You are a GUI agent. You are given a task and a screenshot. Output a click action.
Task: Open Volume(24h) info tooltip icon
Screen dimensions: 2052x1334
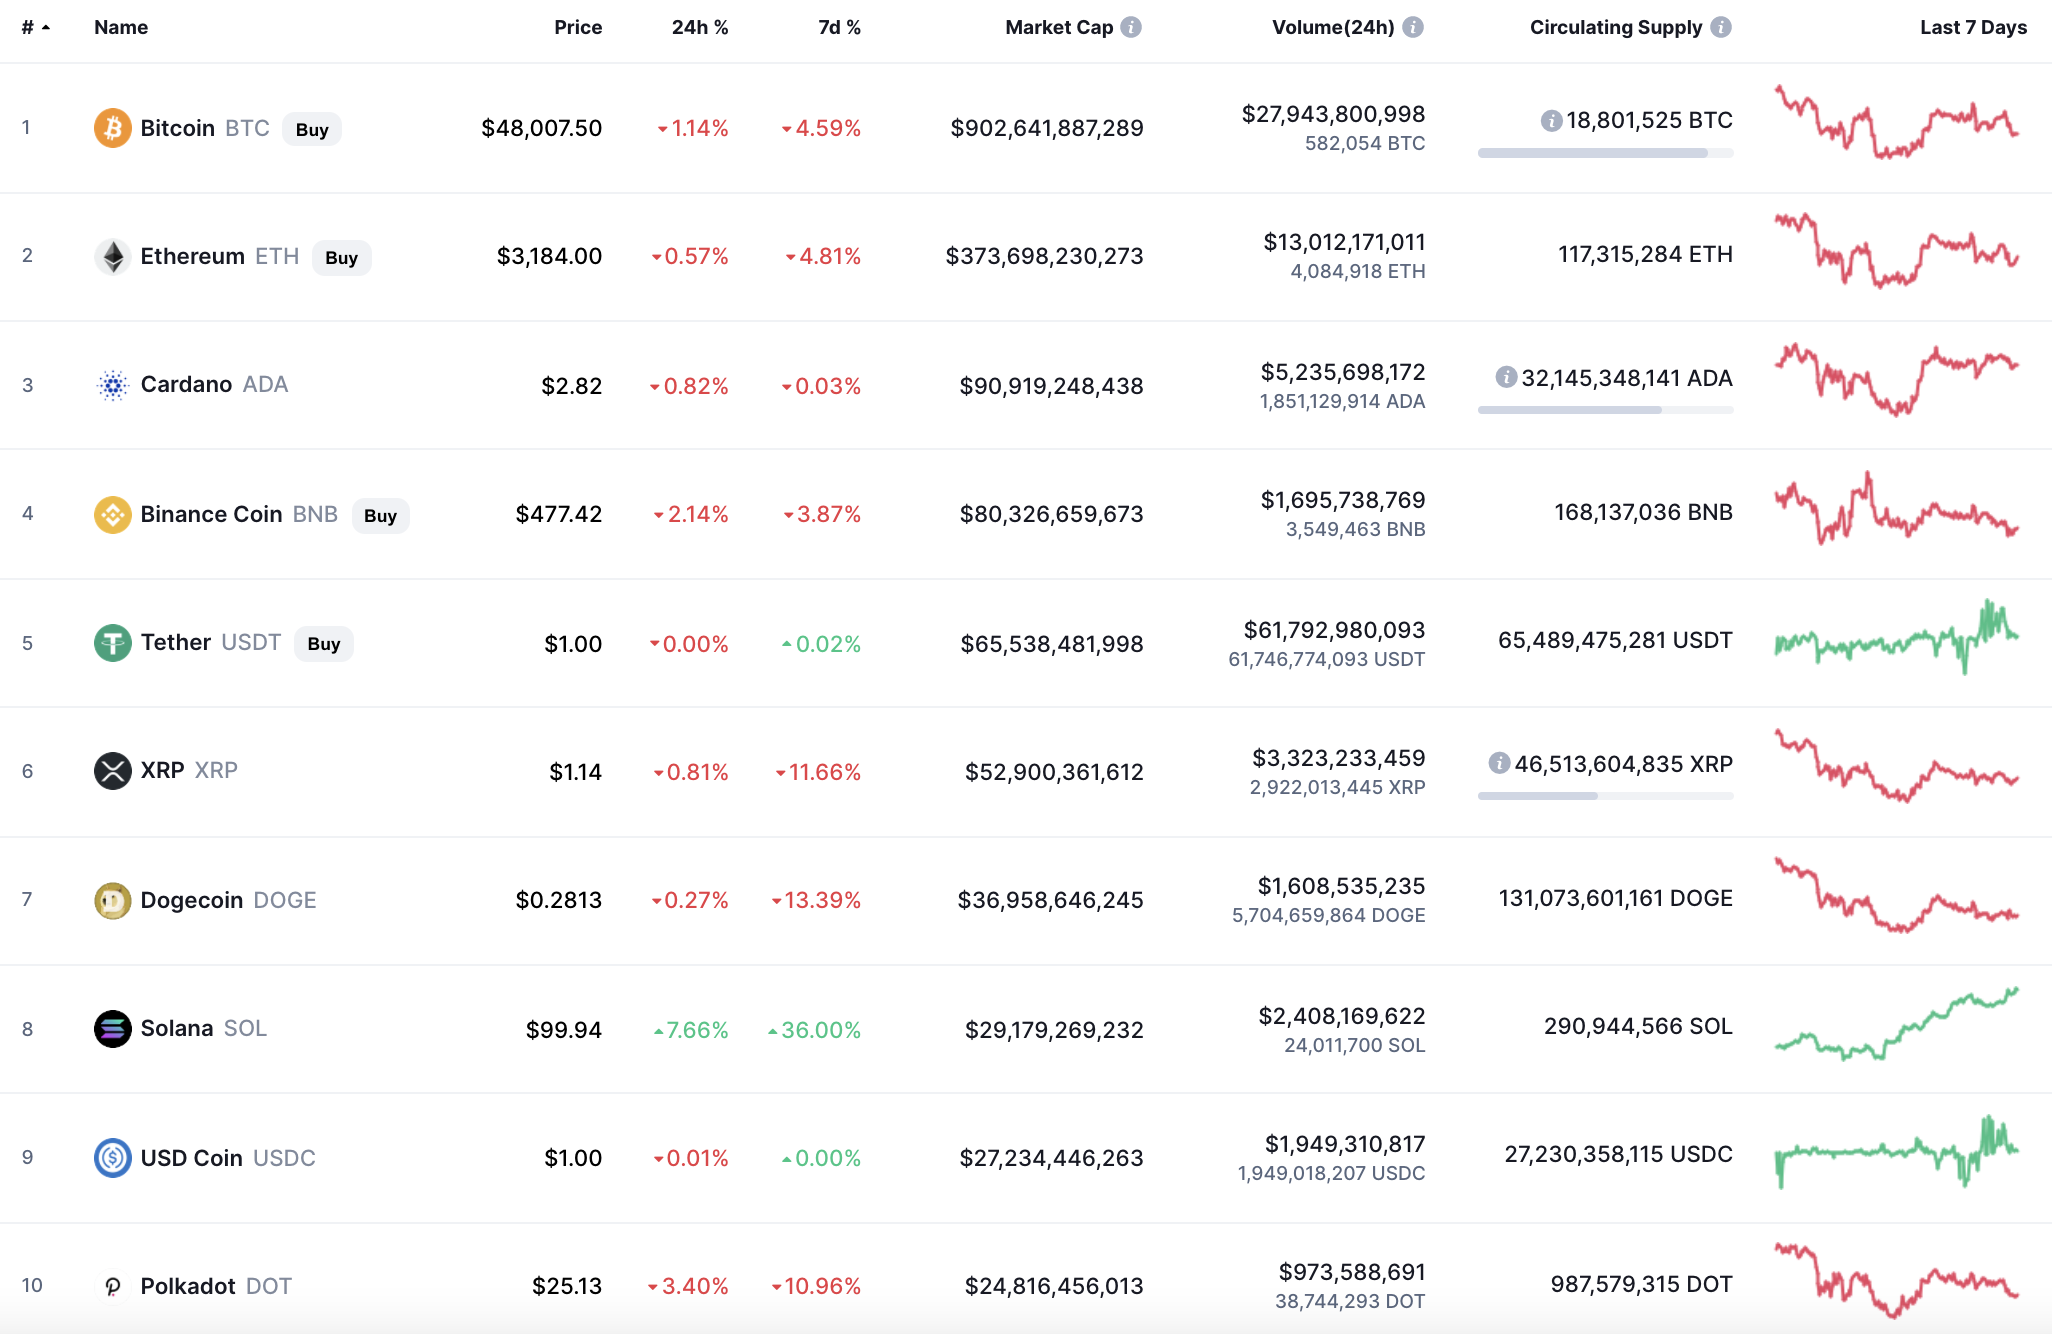tap(1413, 27)
